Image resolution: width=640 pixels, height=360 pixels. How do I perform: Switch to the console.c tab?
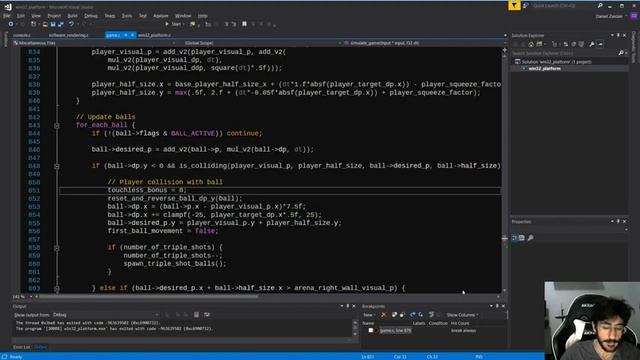coord(22,36)
